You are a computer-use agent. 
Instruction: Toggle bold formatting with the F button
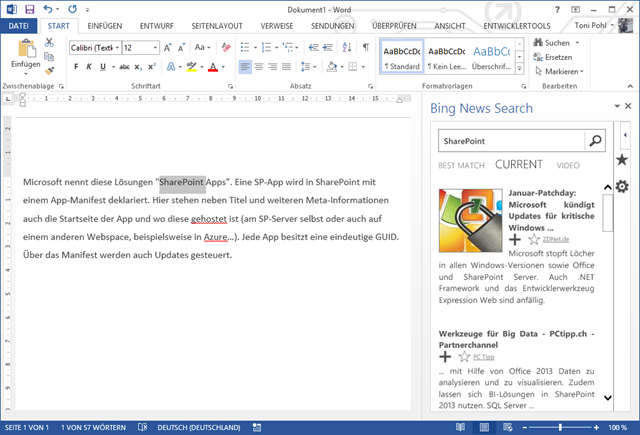tap(74, 67)
